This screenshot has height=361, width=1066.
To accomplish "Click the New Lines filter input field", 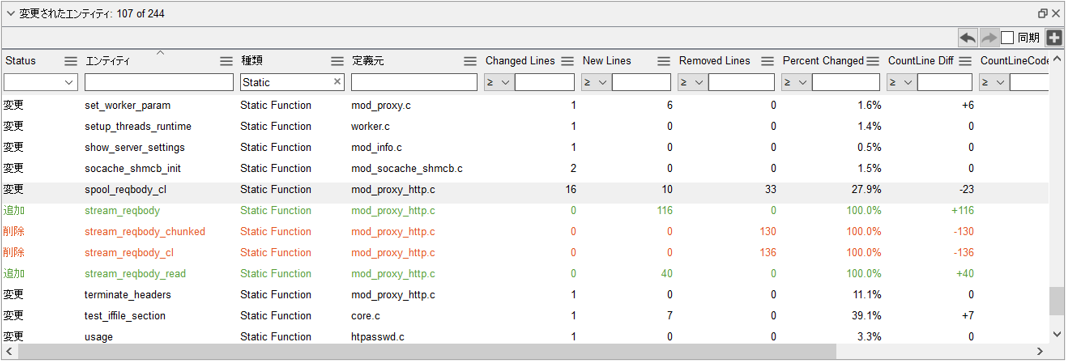I will tap(642, 82).
